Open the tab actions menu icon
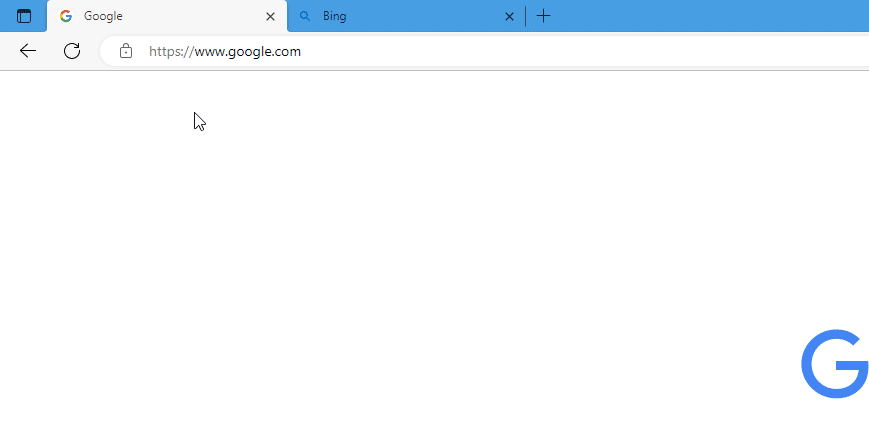869x435 pixels. click(24, 16)
